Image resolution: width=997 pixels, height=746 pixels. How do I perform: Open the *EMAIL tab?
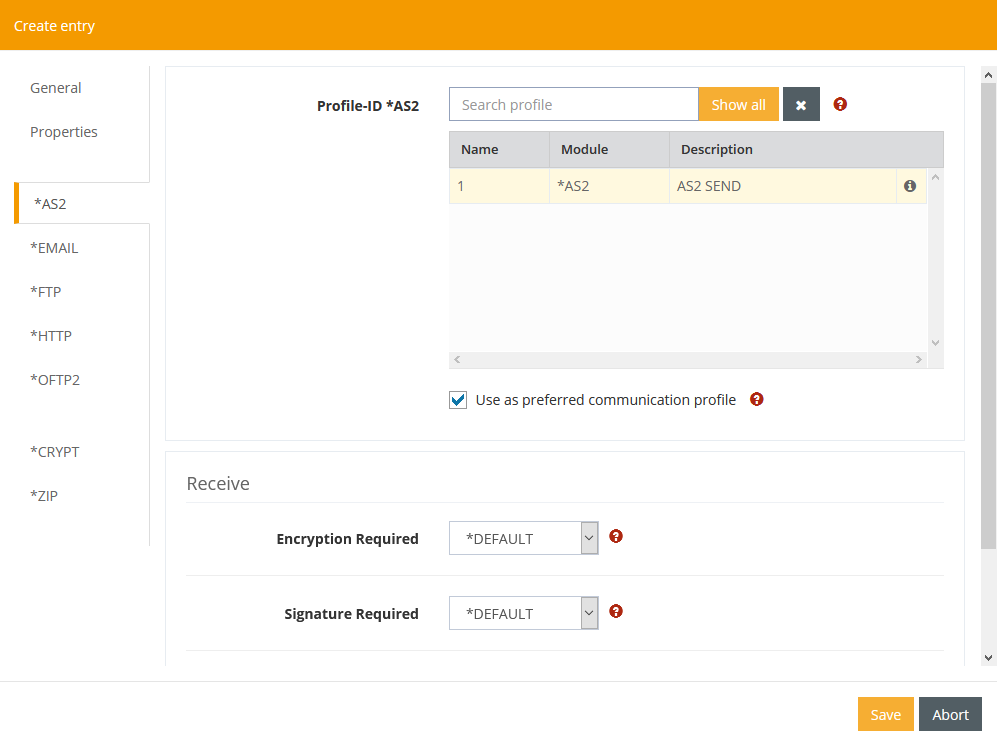[54, 248]
